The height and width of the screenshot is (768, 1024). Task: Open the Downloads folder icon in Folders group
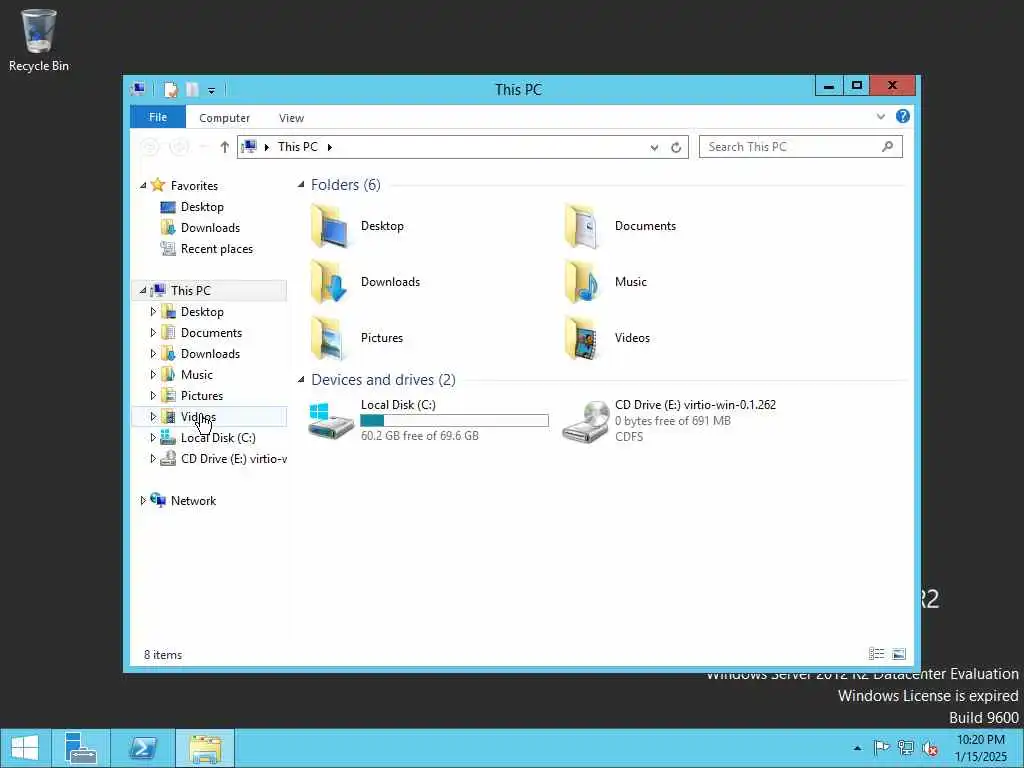[x=329, y=282]
